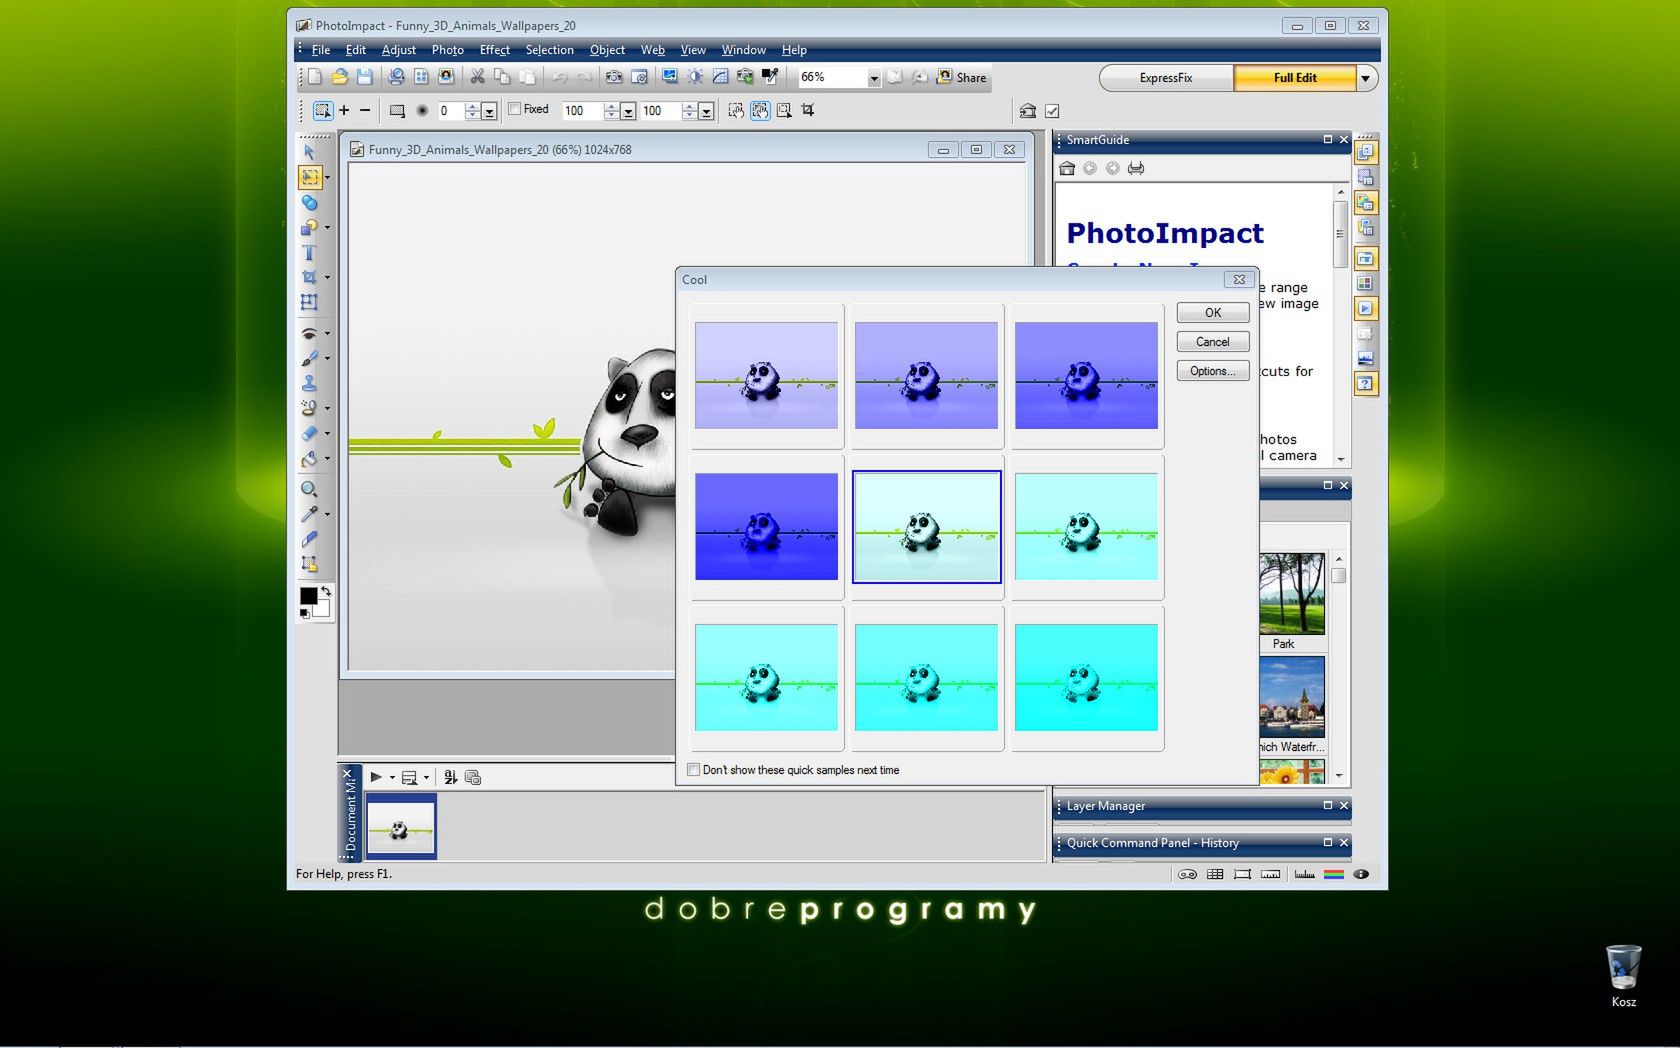Select the Park thumbnail in the side panel

pyautogui.click(x=1292, y=594)
